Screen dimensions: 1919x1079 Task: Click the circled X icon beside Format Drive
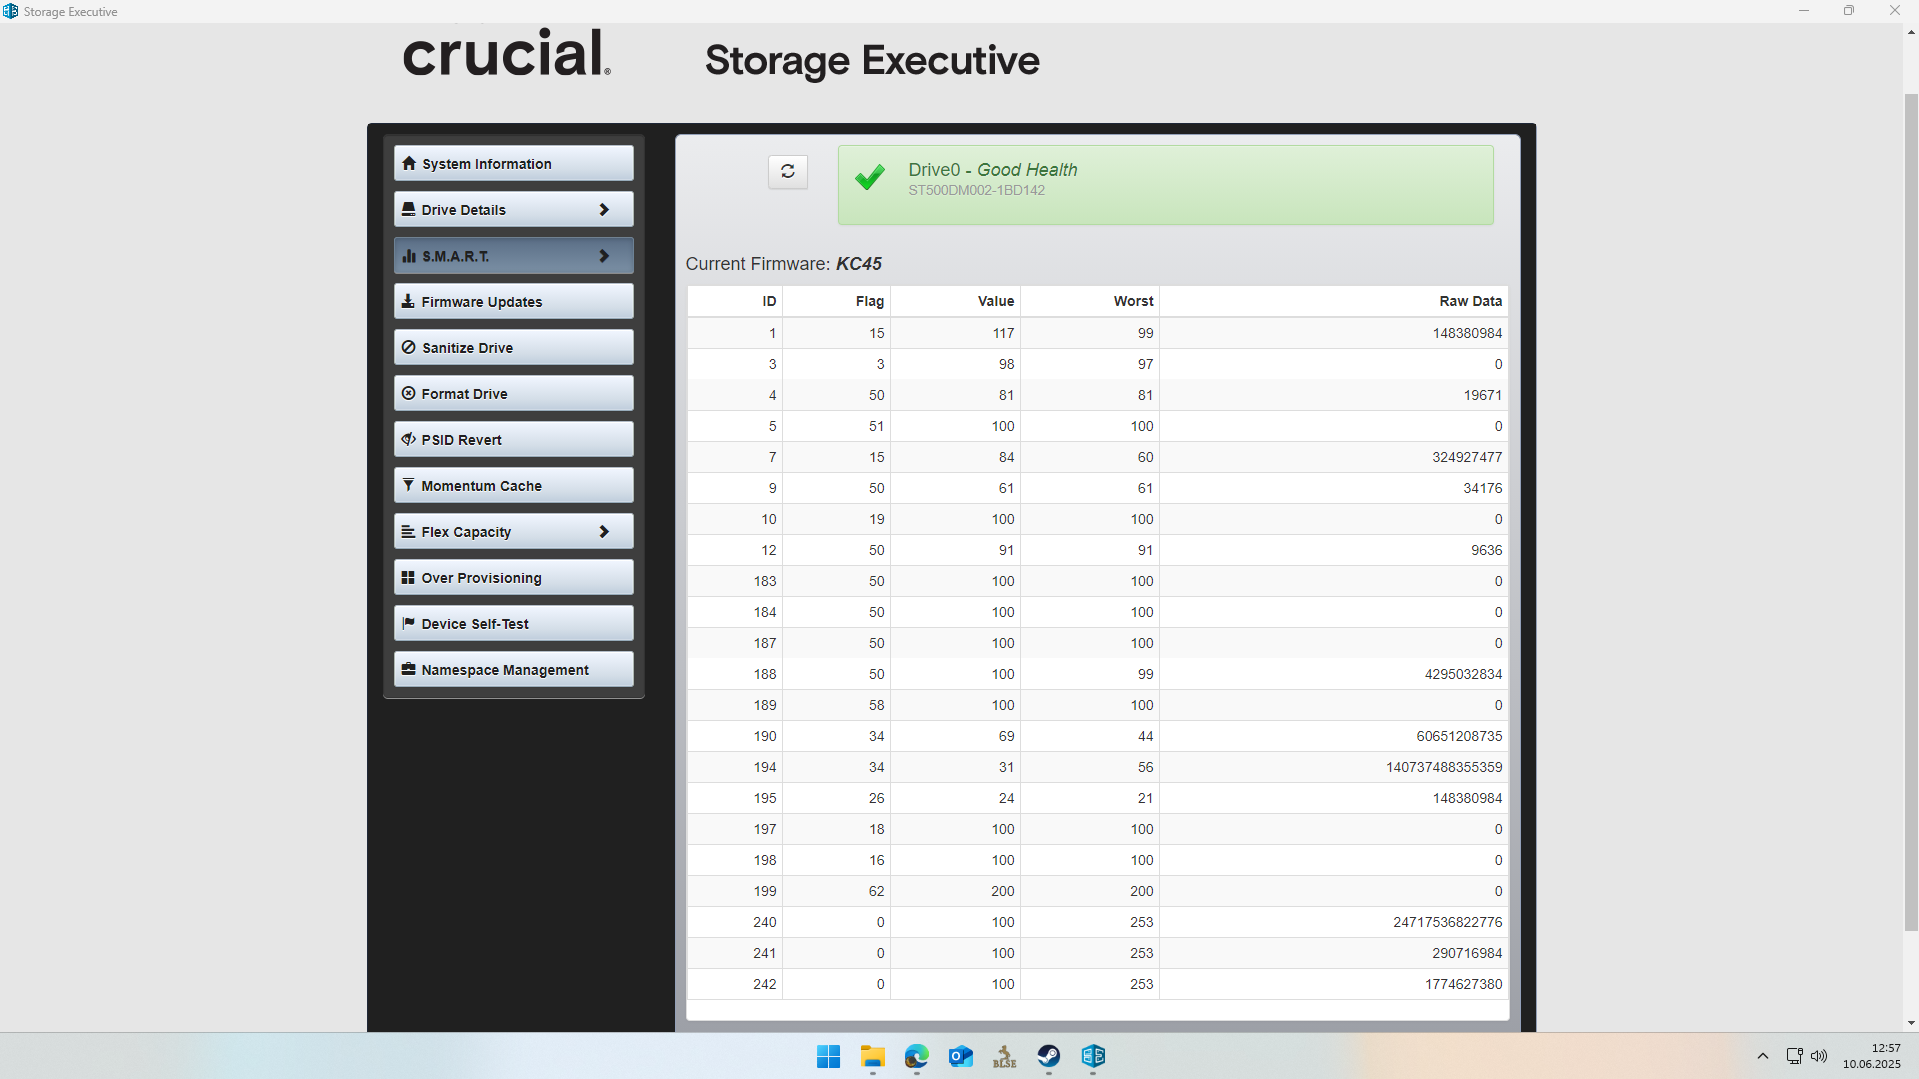tap(408, 393)
